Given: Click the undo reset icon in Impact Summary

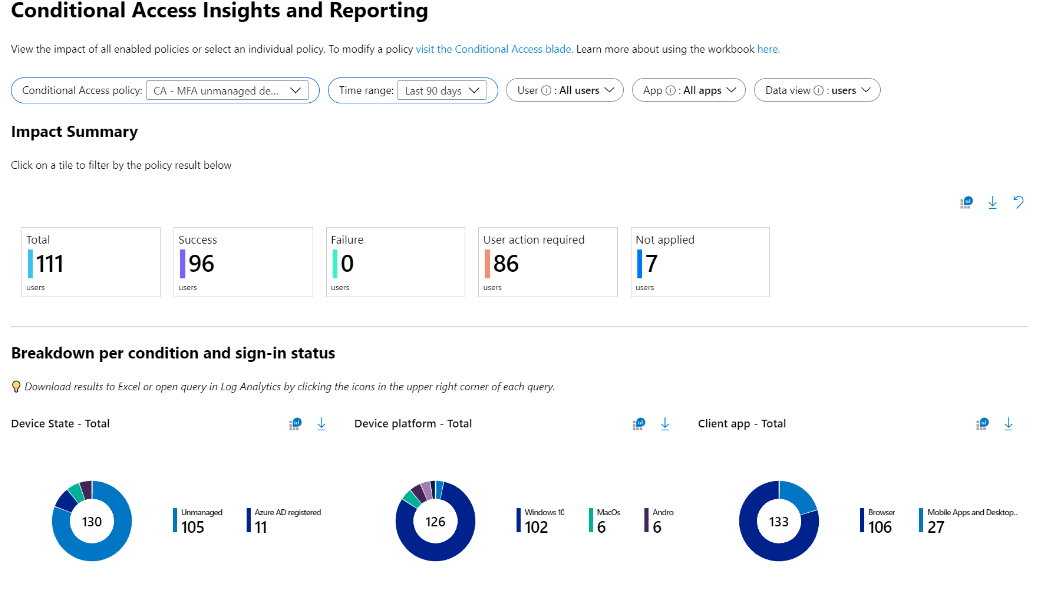Looking at the screenshot, I should click(1018, 202).
